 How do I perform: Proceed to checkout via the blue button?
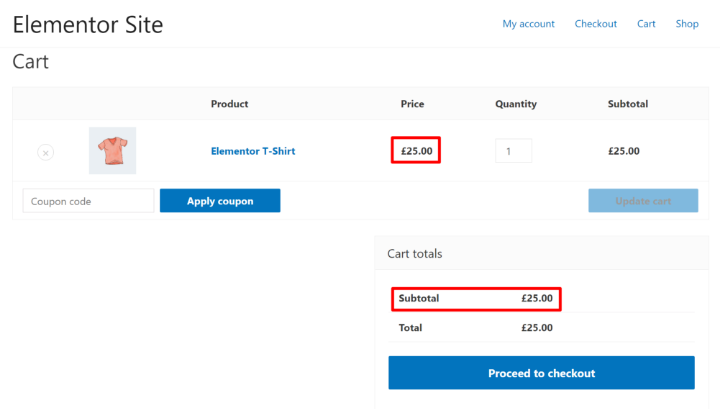541,373
